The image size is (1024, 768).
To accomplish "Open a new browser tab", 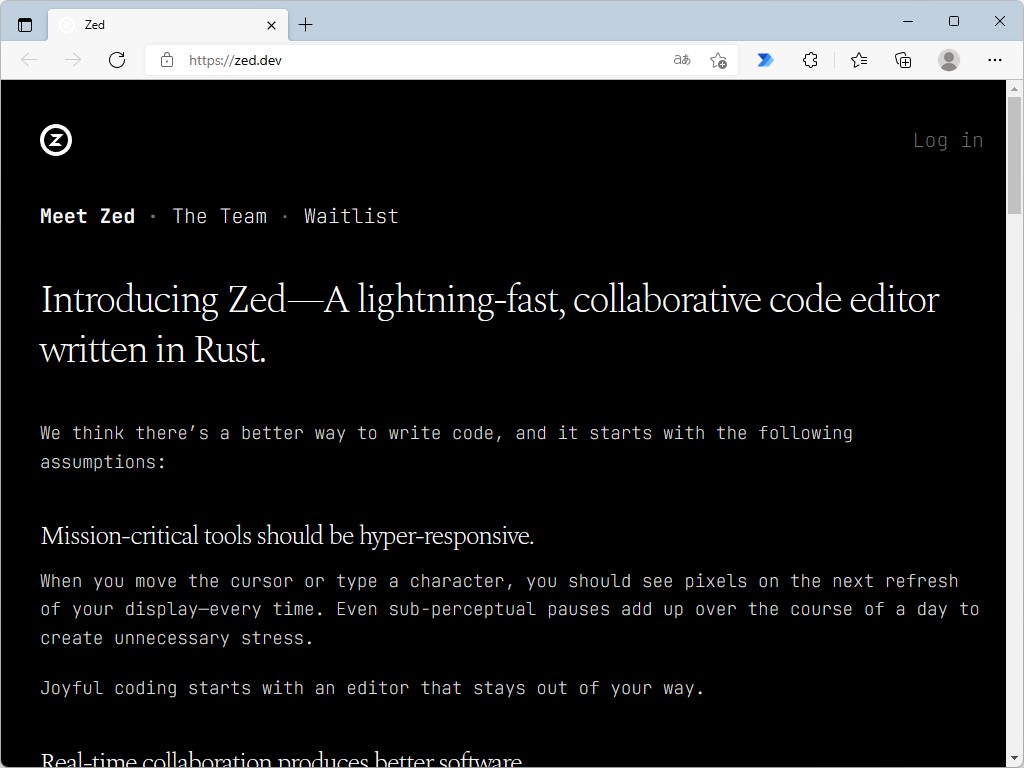I will (x=306, y=24).
